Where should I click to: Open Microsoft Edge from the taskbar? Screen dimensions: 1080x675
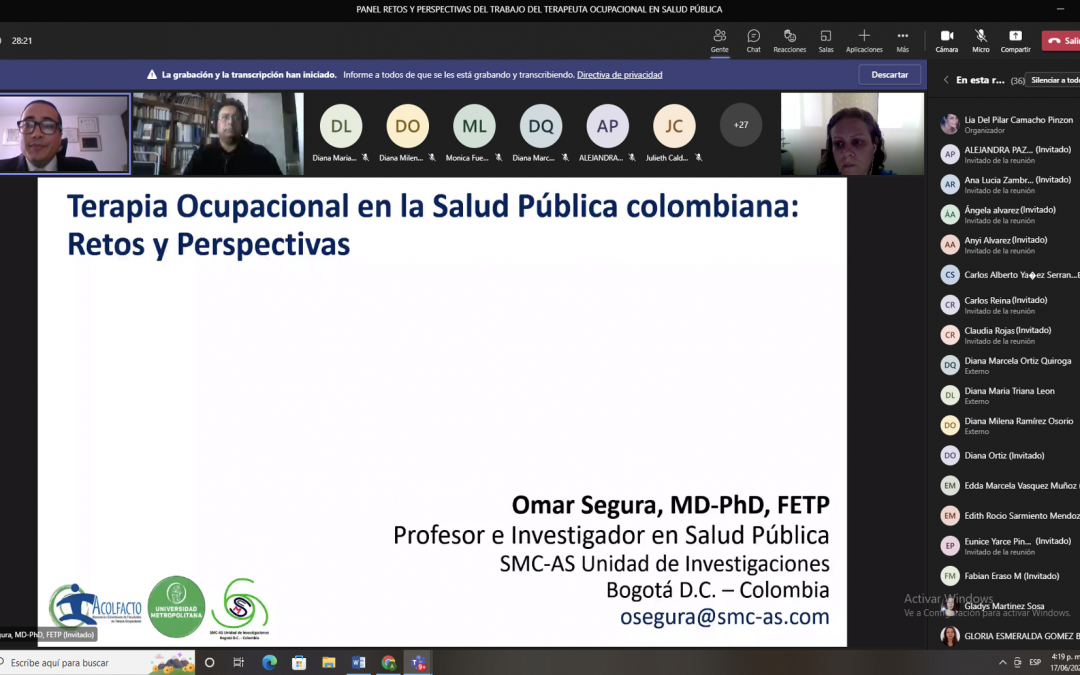269,662
